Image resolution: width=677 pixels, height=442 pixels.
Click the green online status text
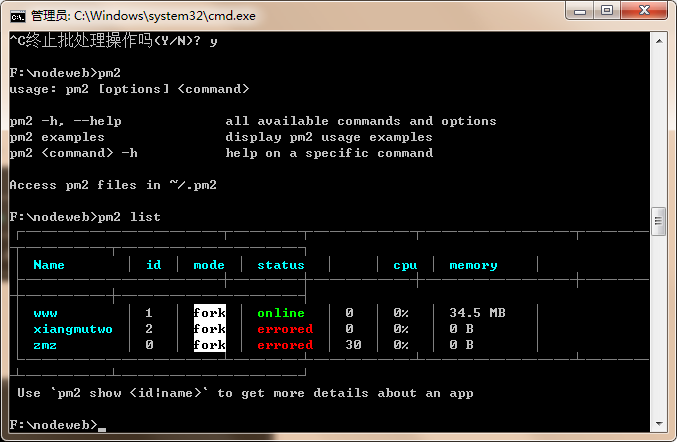pos(280,313)
